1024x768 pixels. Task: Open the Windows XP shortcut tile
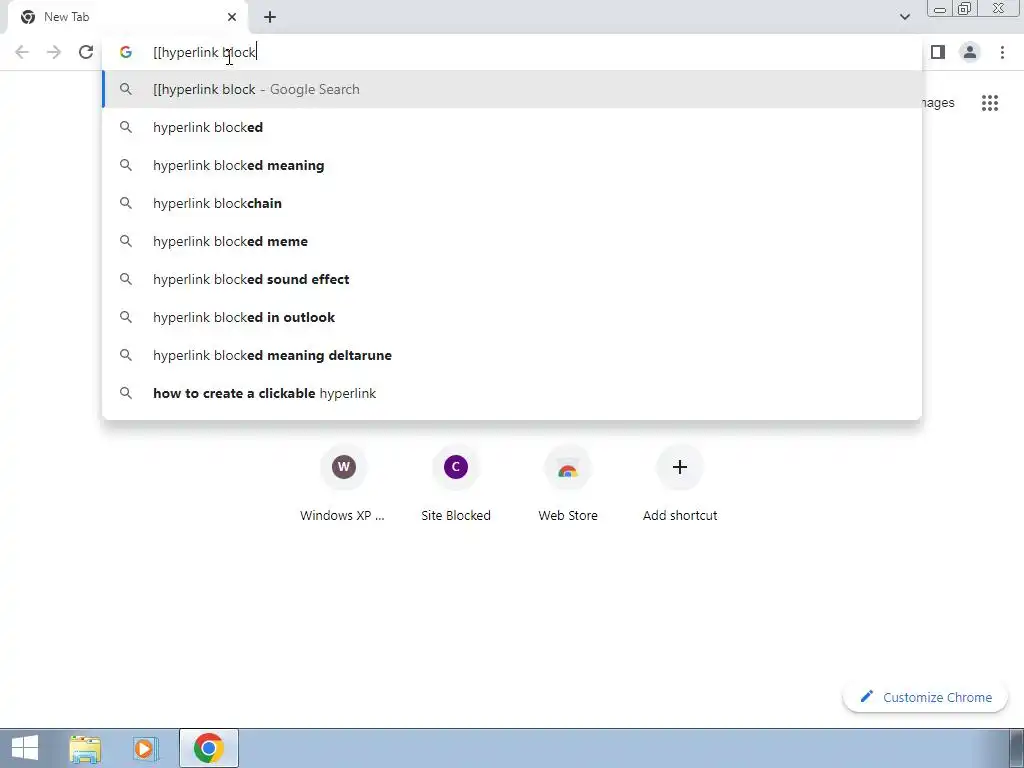tap(343, 484)
